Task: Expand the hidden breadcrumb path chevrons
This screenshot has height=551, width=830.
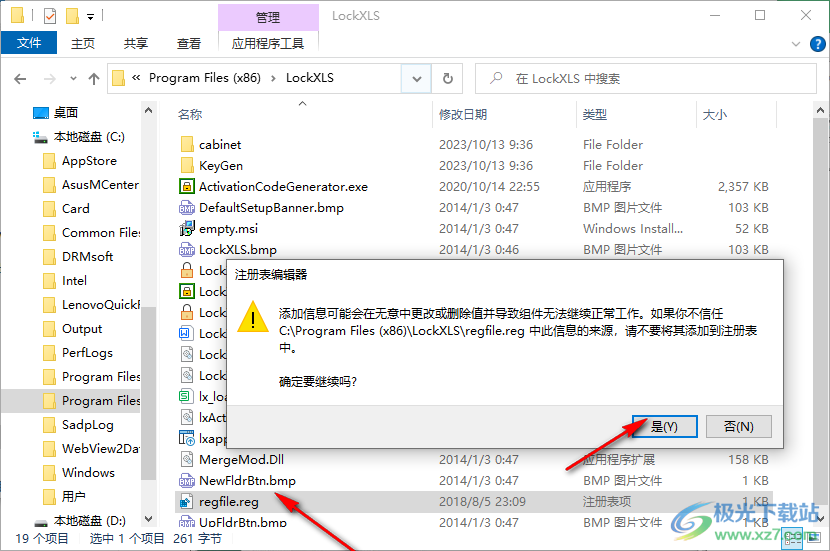Action: 136,78
